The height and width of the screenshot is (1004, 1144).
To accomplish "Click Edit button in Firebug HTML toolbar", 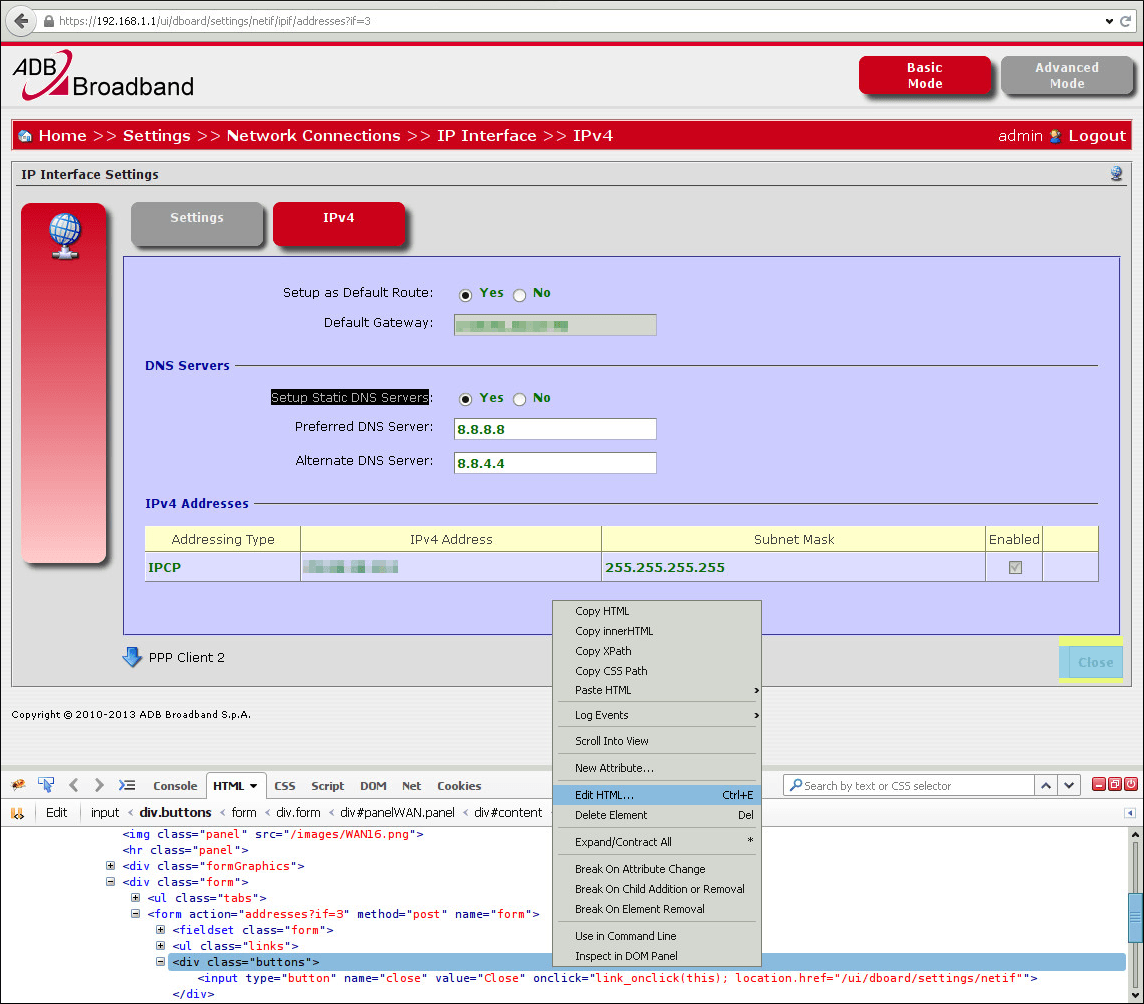I will (56, 813).
